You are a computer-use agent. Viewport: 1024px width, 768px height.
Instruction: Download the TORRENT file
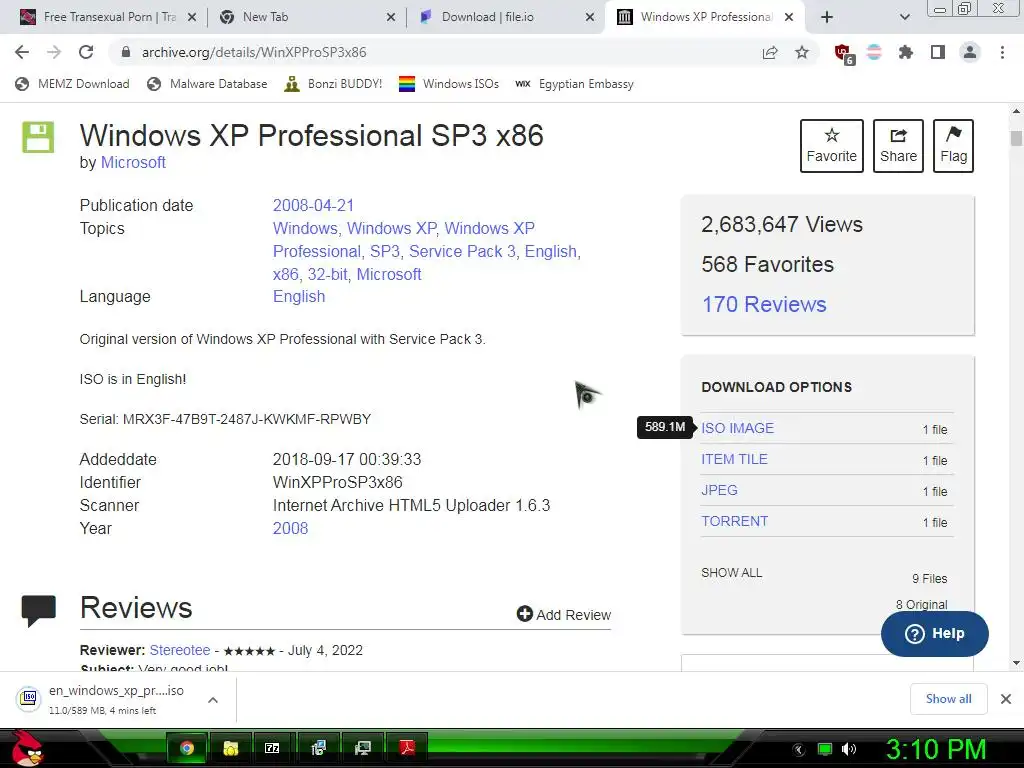[734, 521]
